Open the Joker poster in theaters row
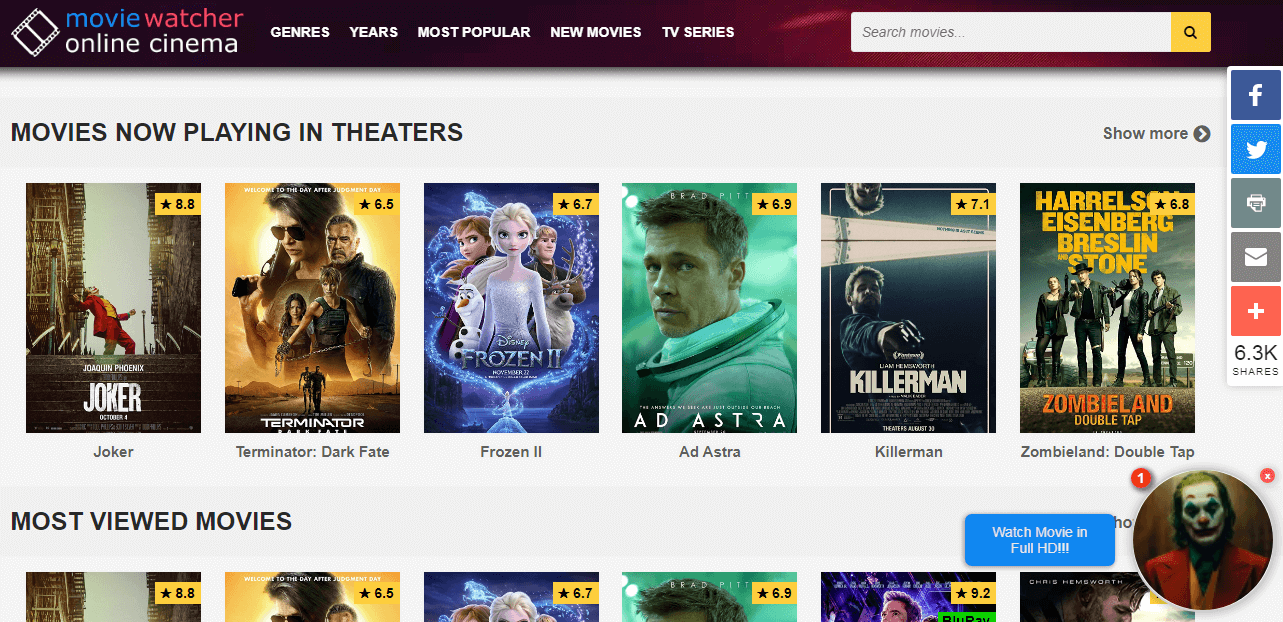 (113, 308)
